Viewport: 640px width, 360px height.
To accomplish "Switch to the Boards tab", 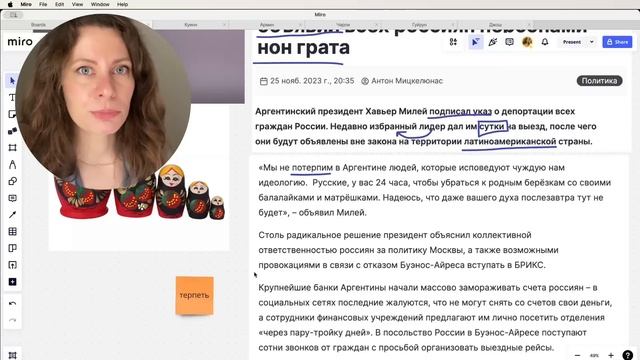I will pyautogui.click(x=38, y=25).
